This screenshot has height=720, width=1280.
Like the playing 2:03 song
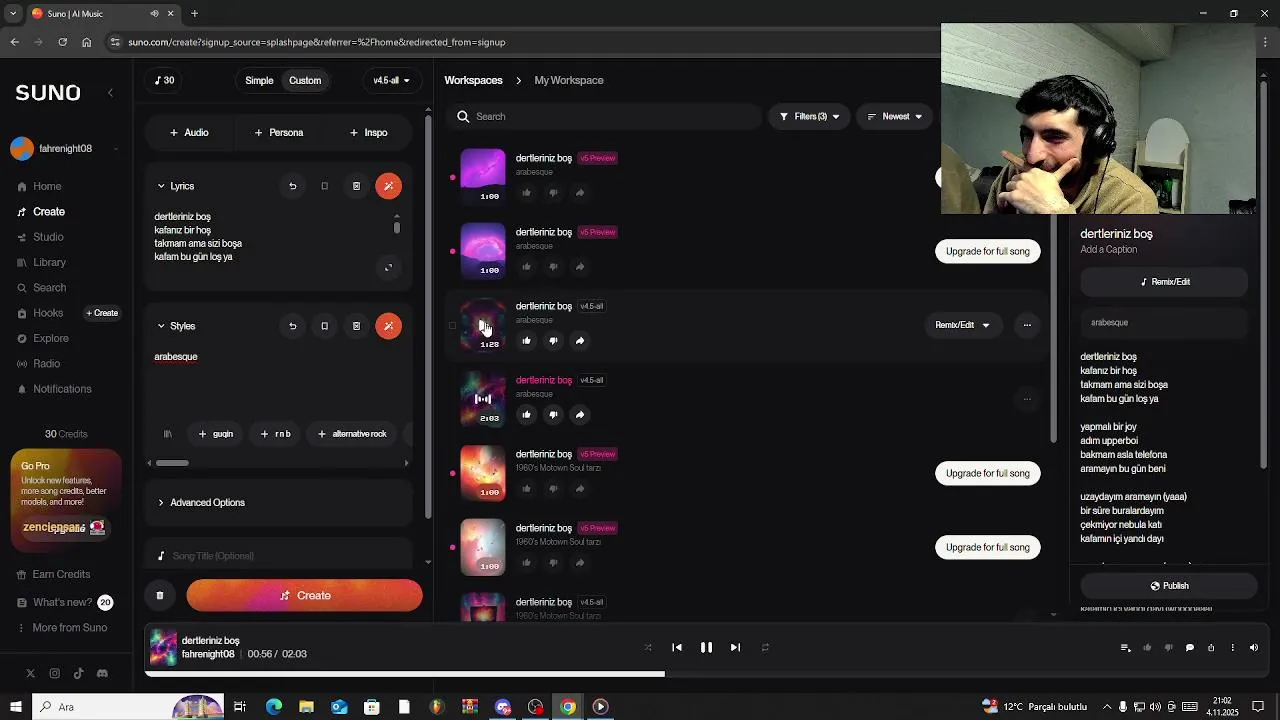pos(527,415)
